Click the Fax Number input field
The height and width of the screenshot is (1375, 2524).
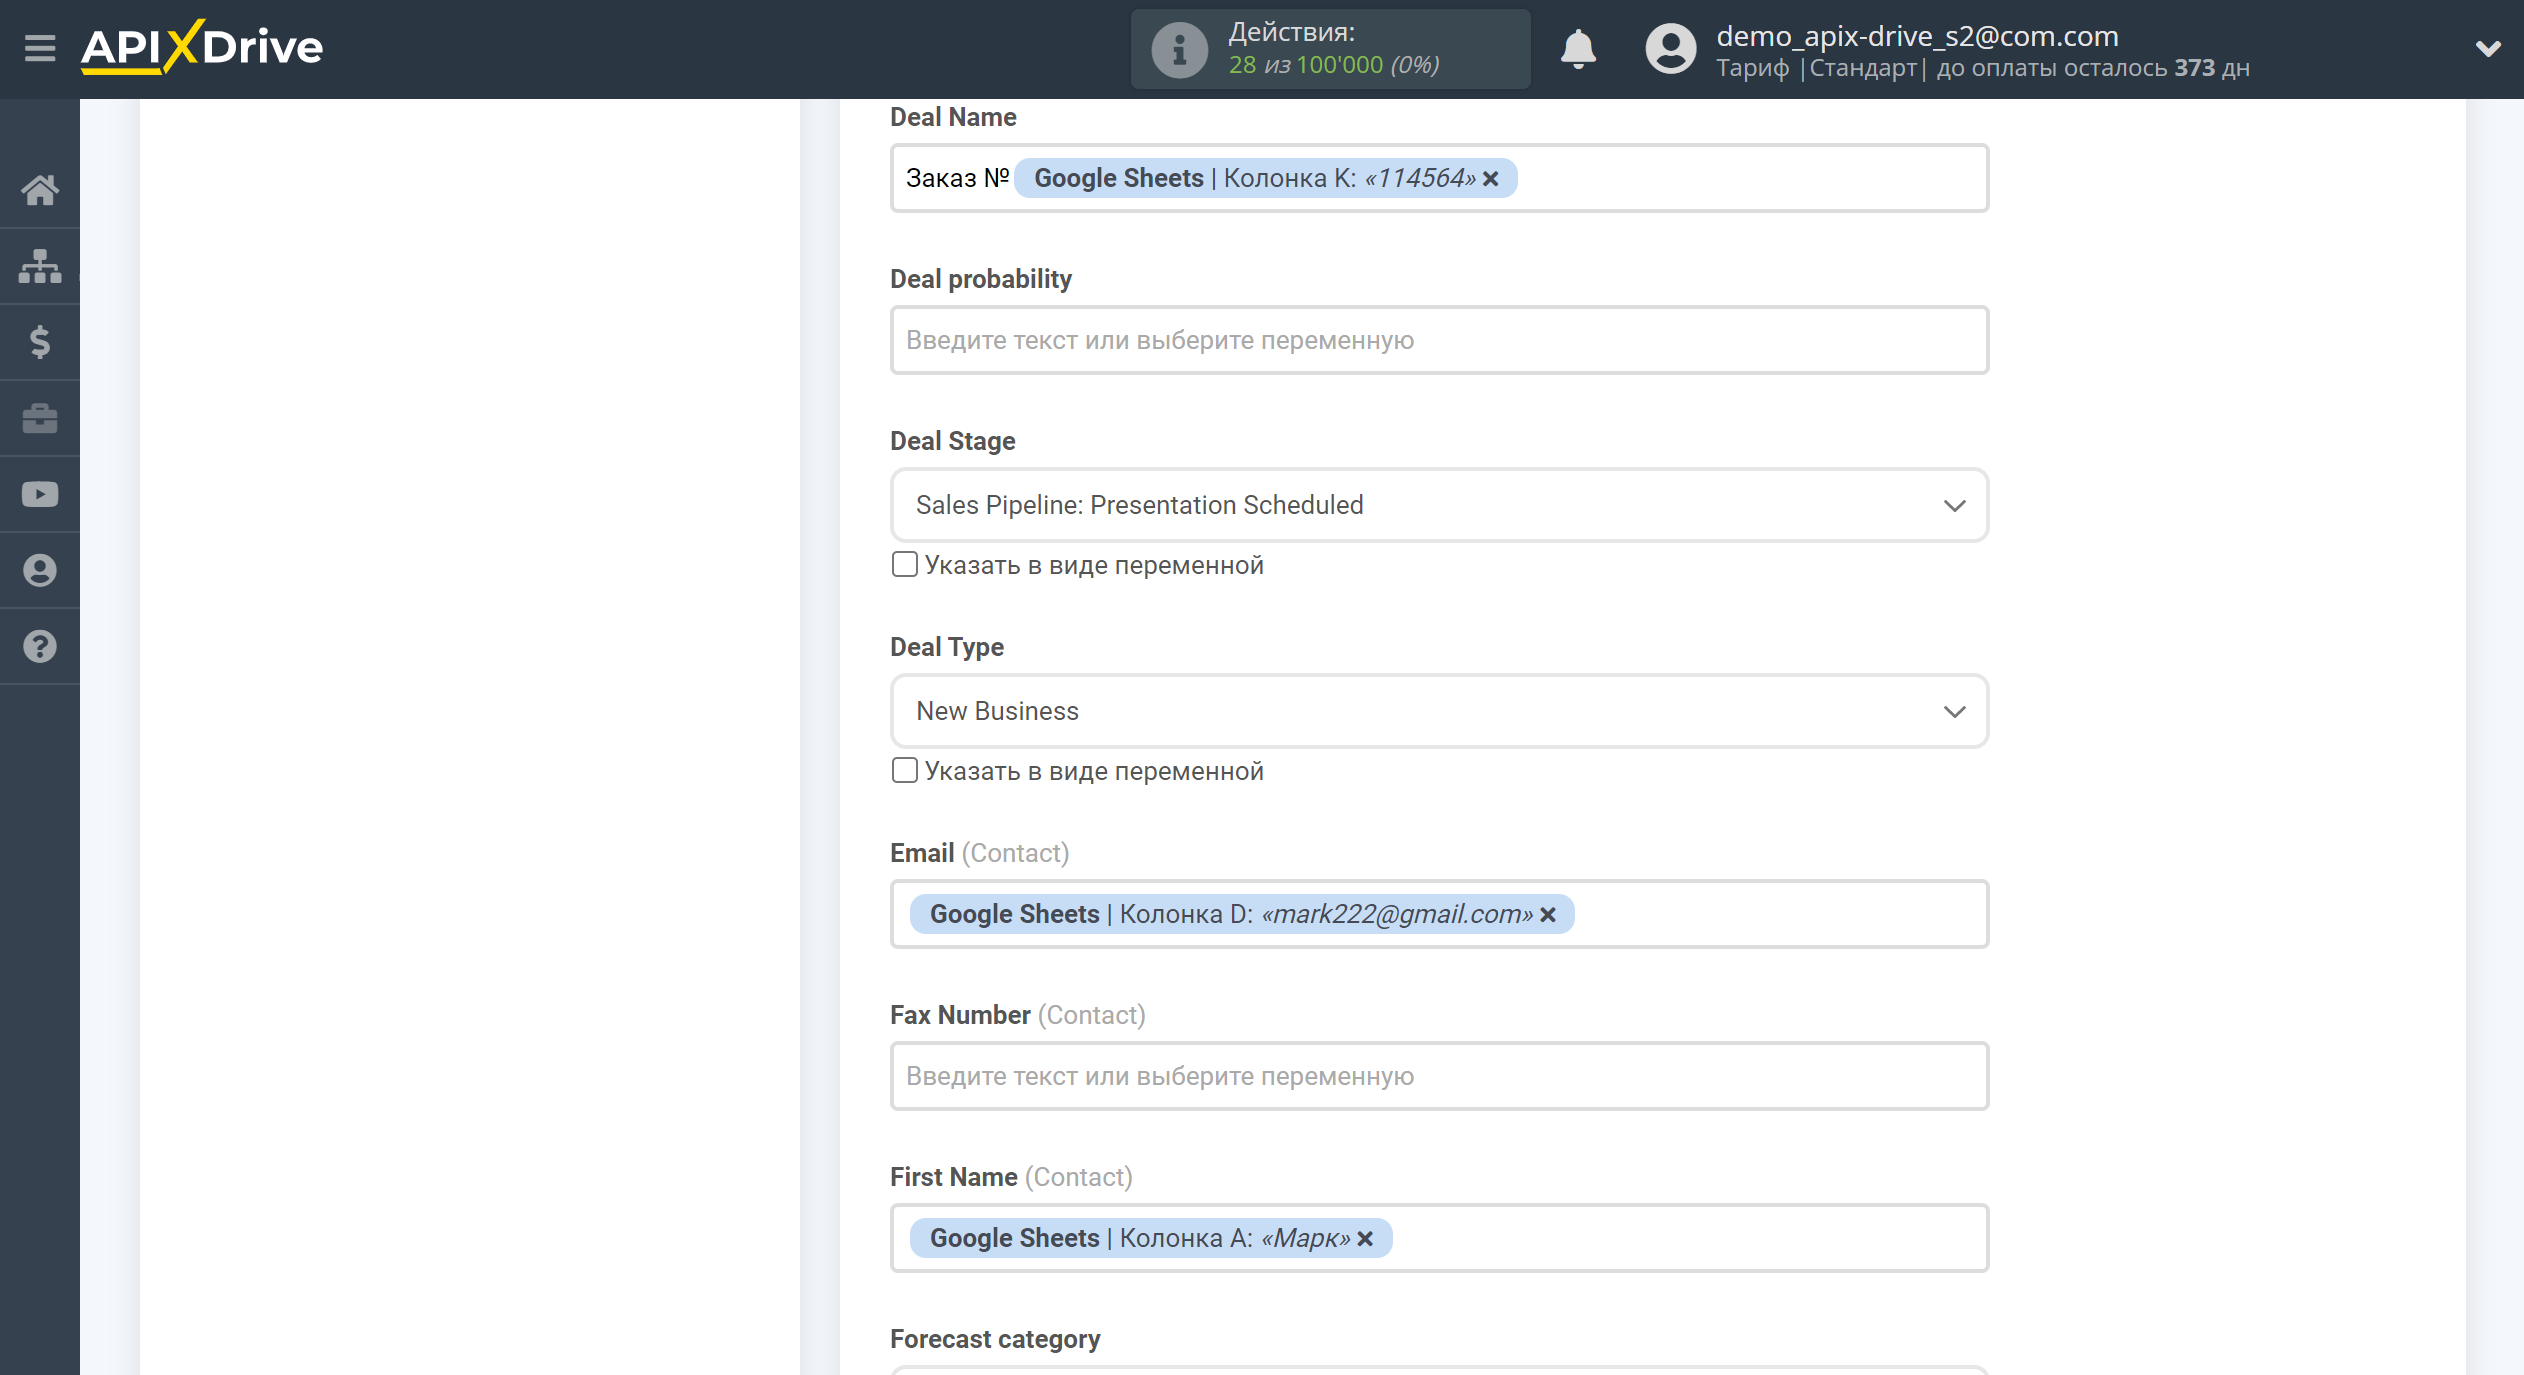pos(1439,1076)
